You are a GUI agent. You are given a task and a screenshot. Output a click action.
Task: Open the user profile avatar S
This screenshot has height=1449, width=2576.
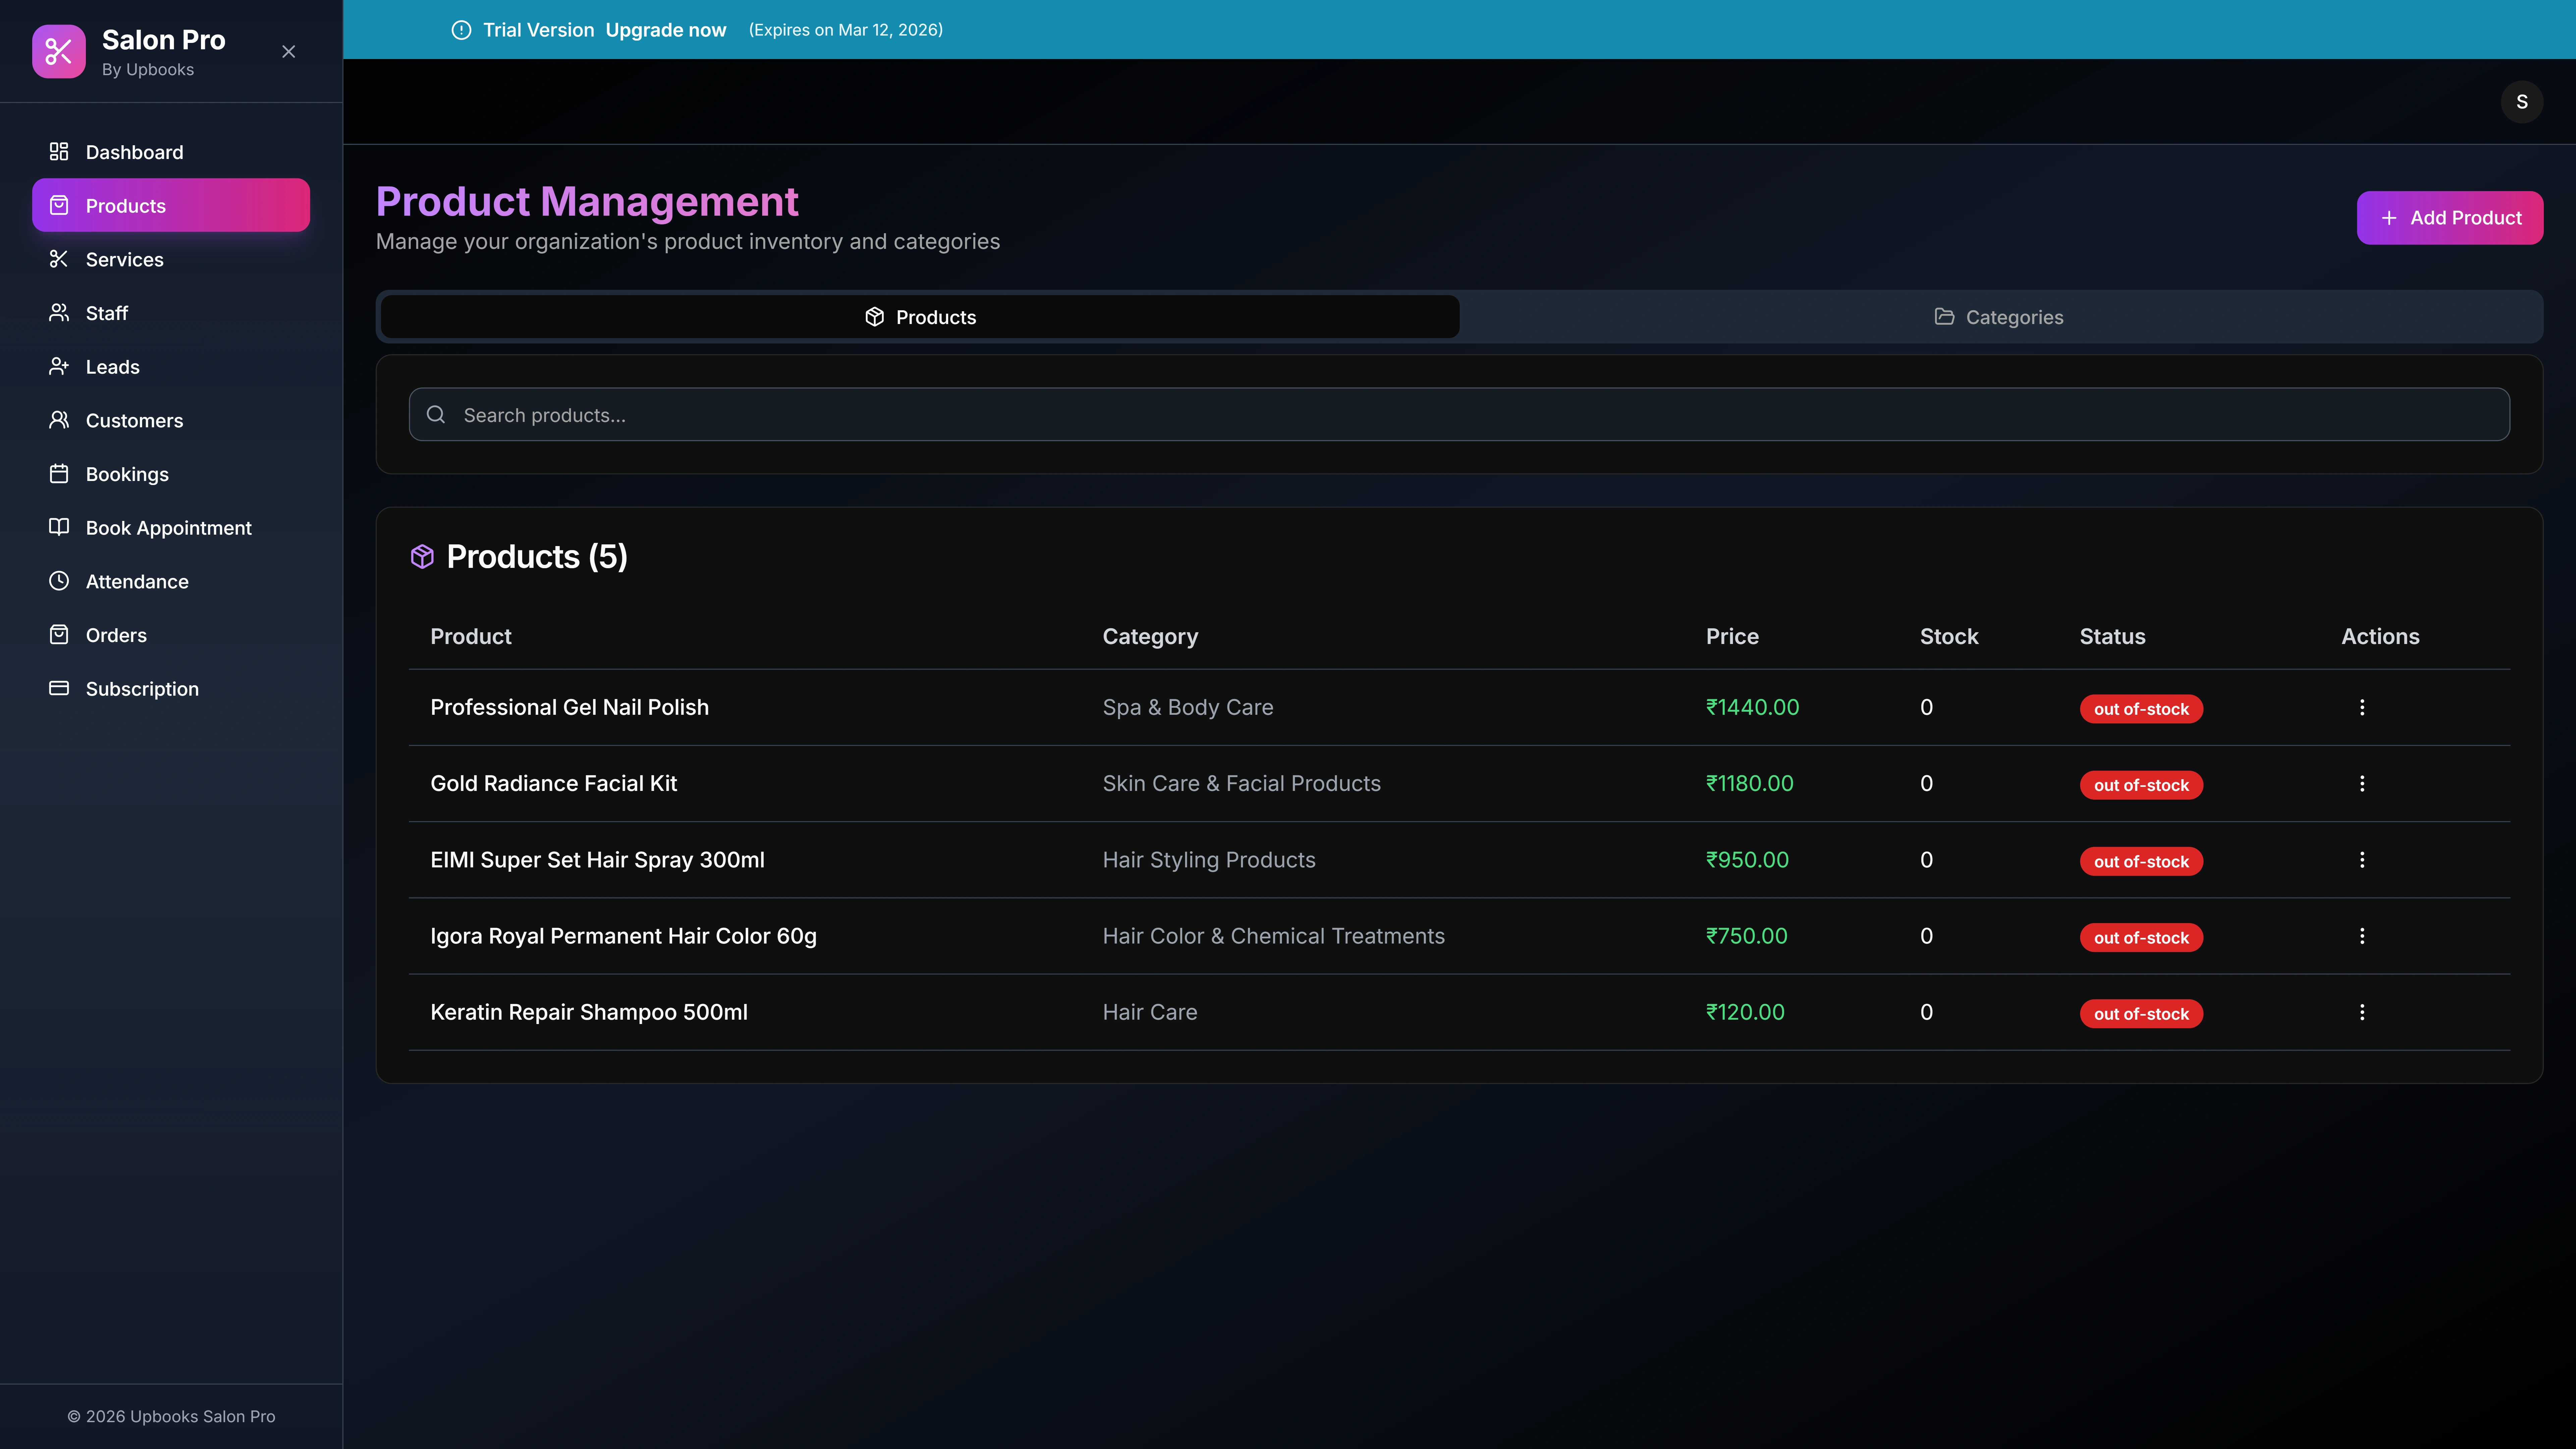point(2521,102)
